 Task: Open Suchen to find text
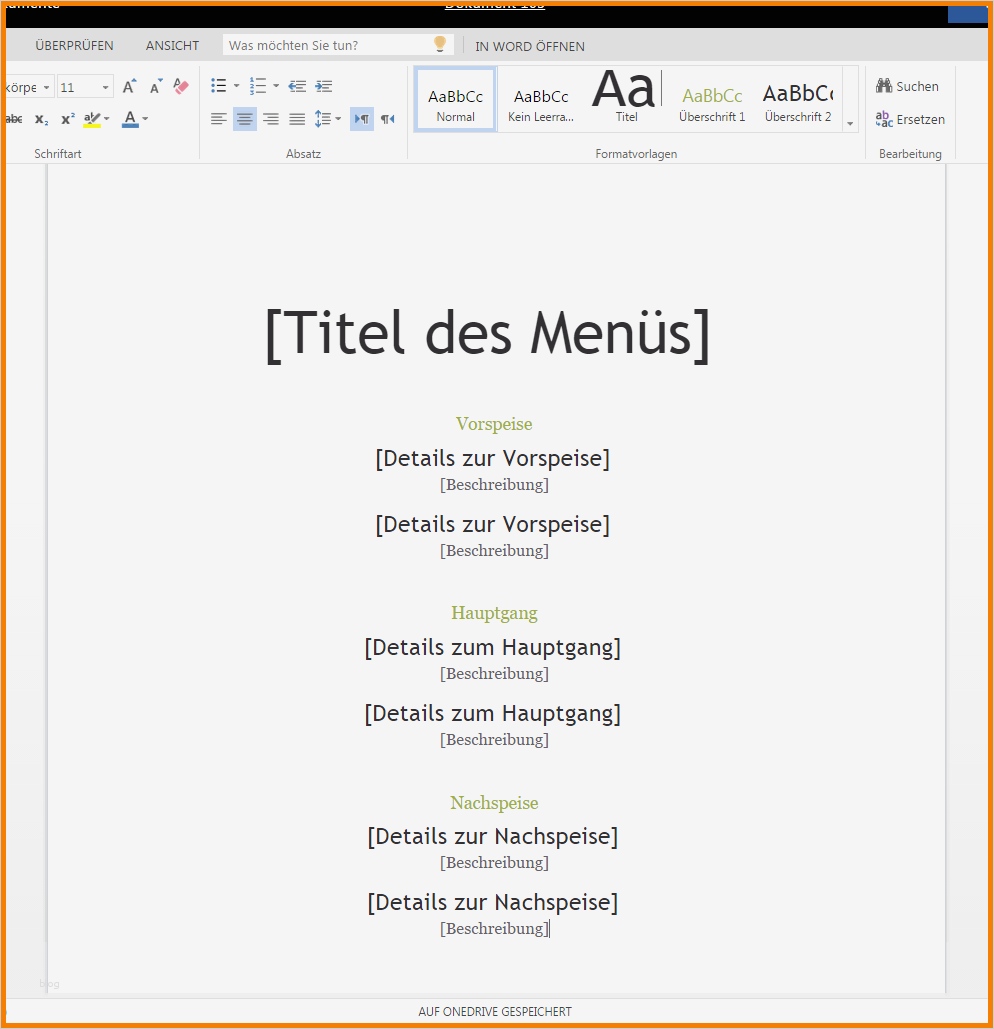907,86
